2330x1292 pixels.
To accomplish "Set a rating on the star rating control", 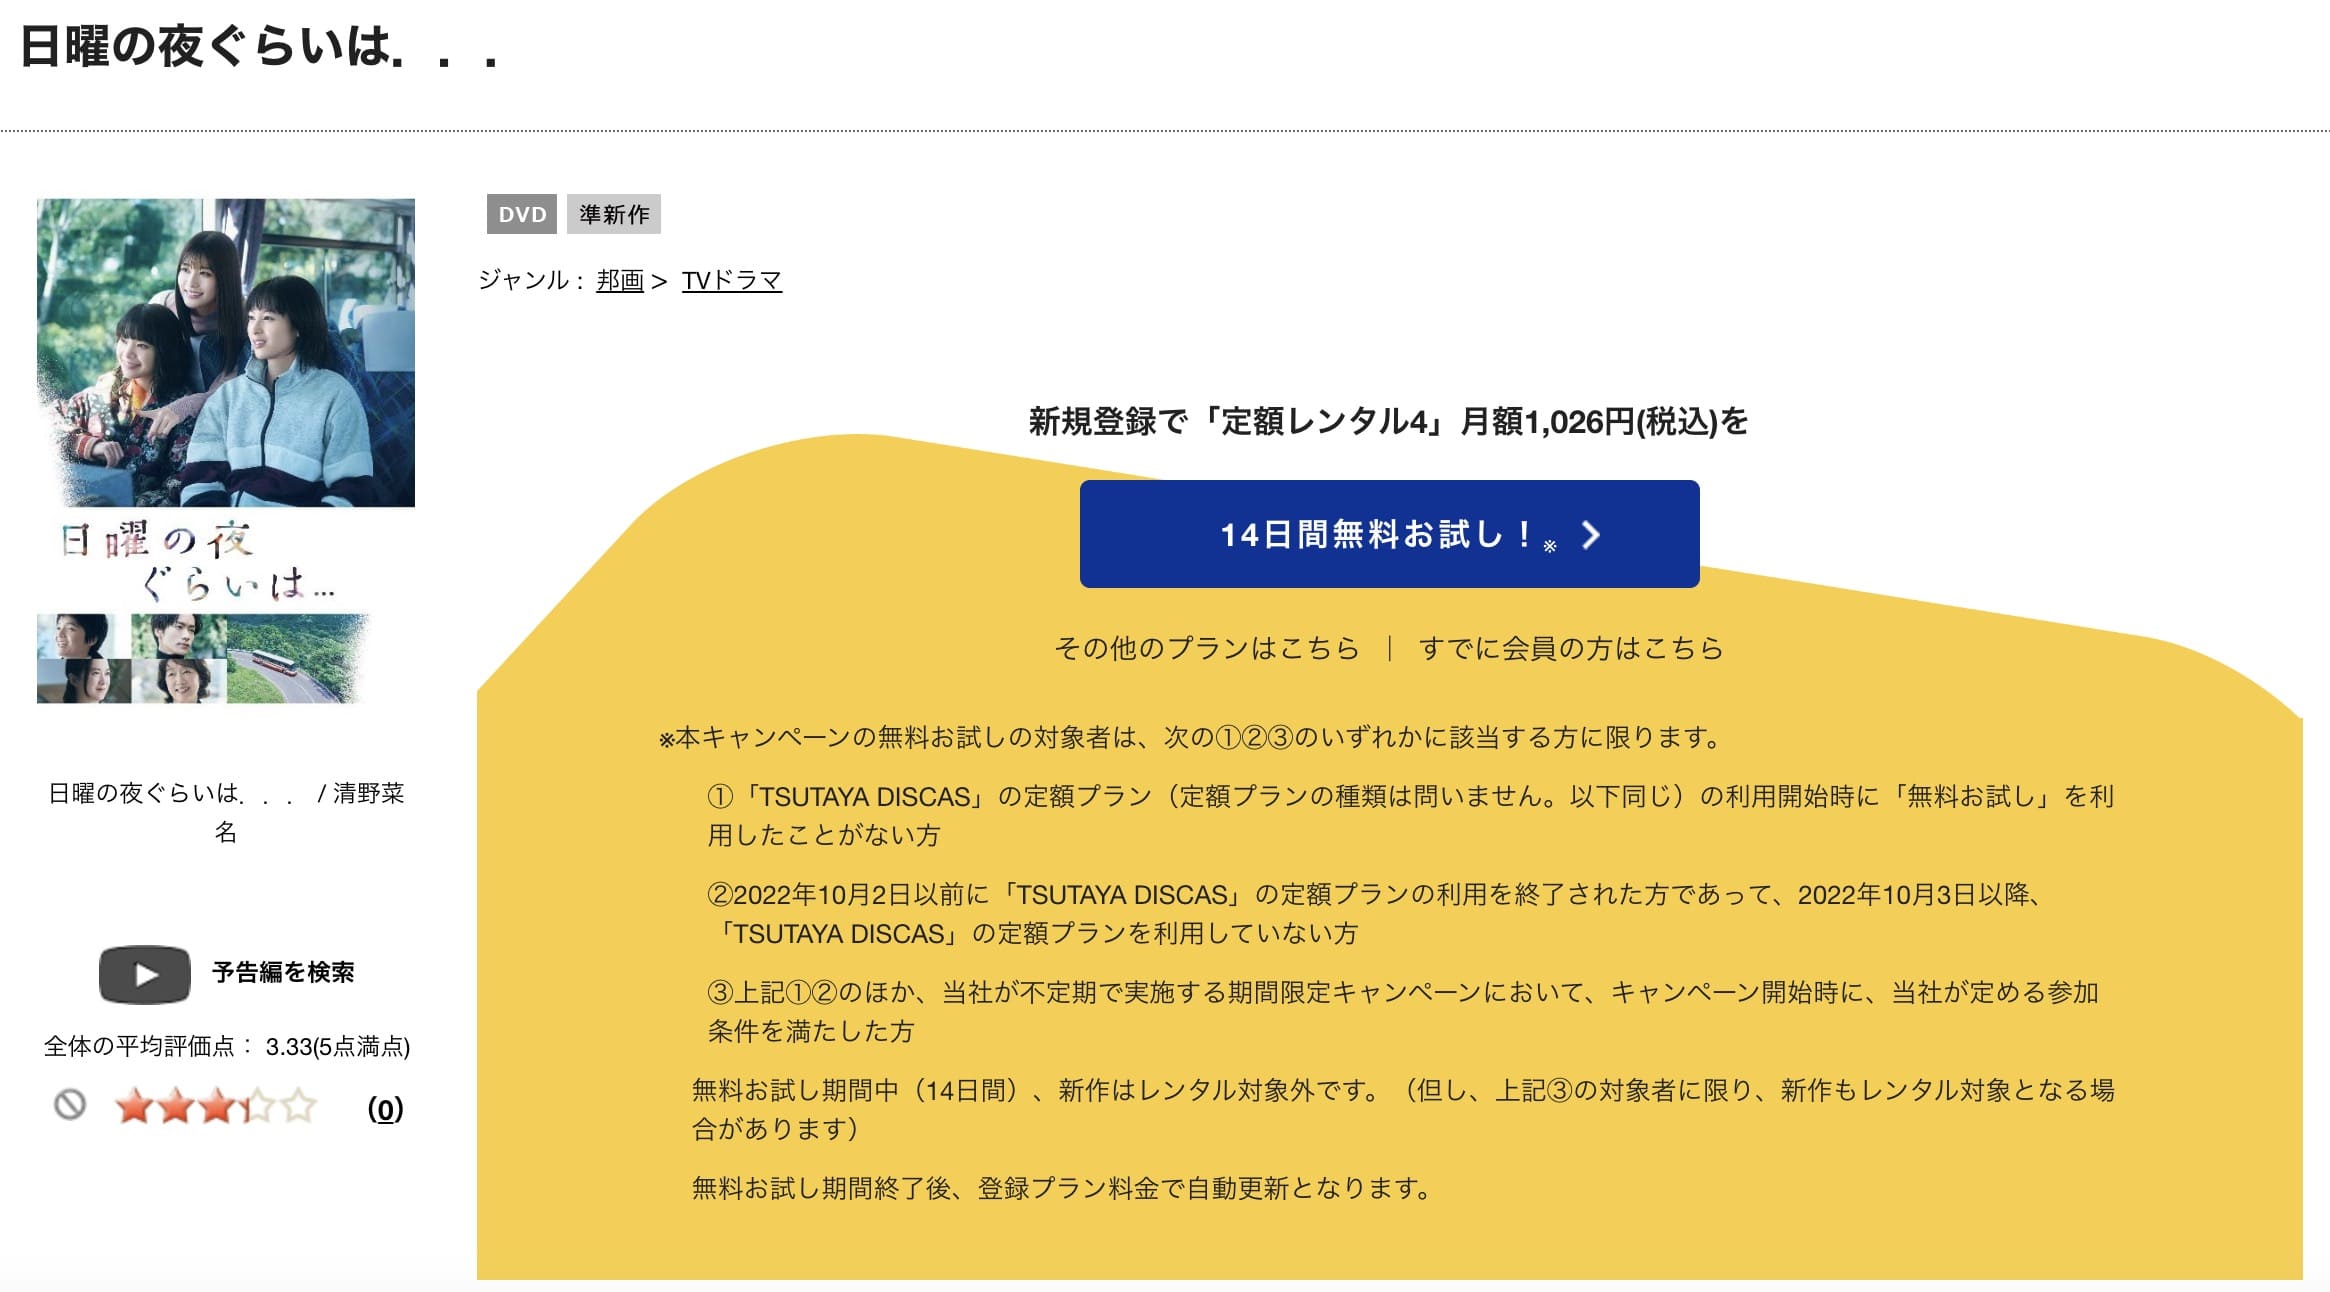I will click(x=219, y=1106).
